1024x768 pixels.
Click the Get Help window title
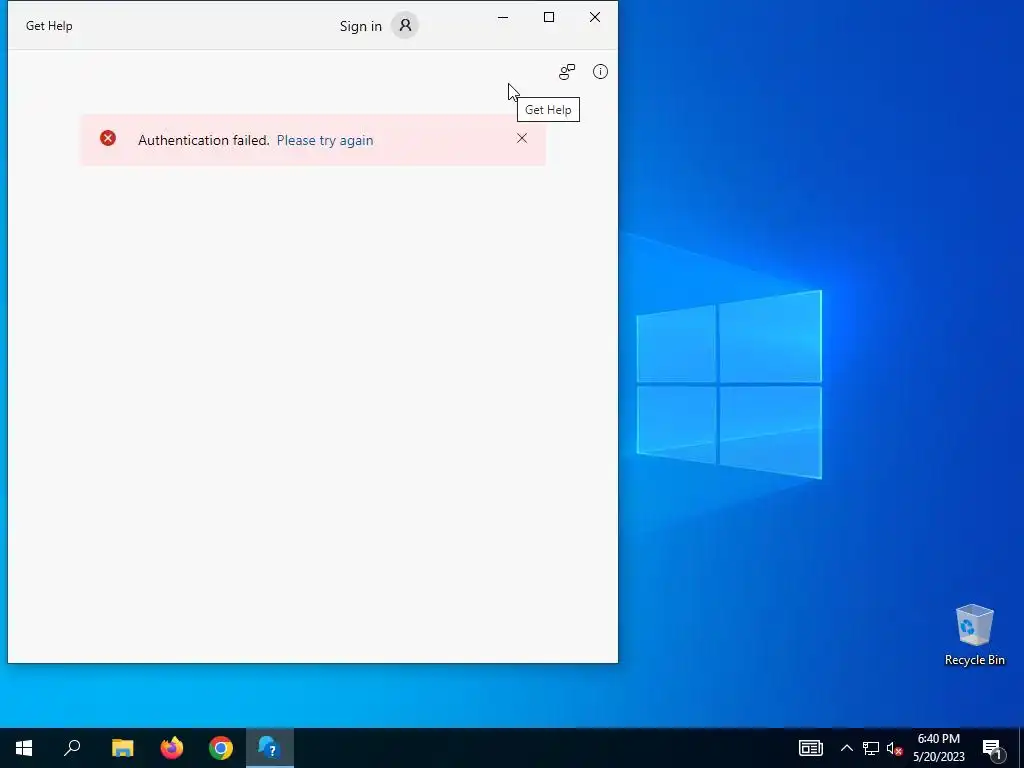pos(49,26)
